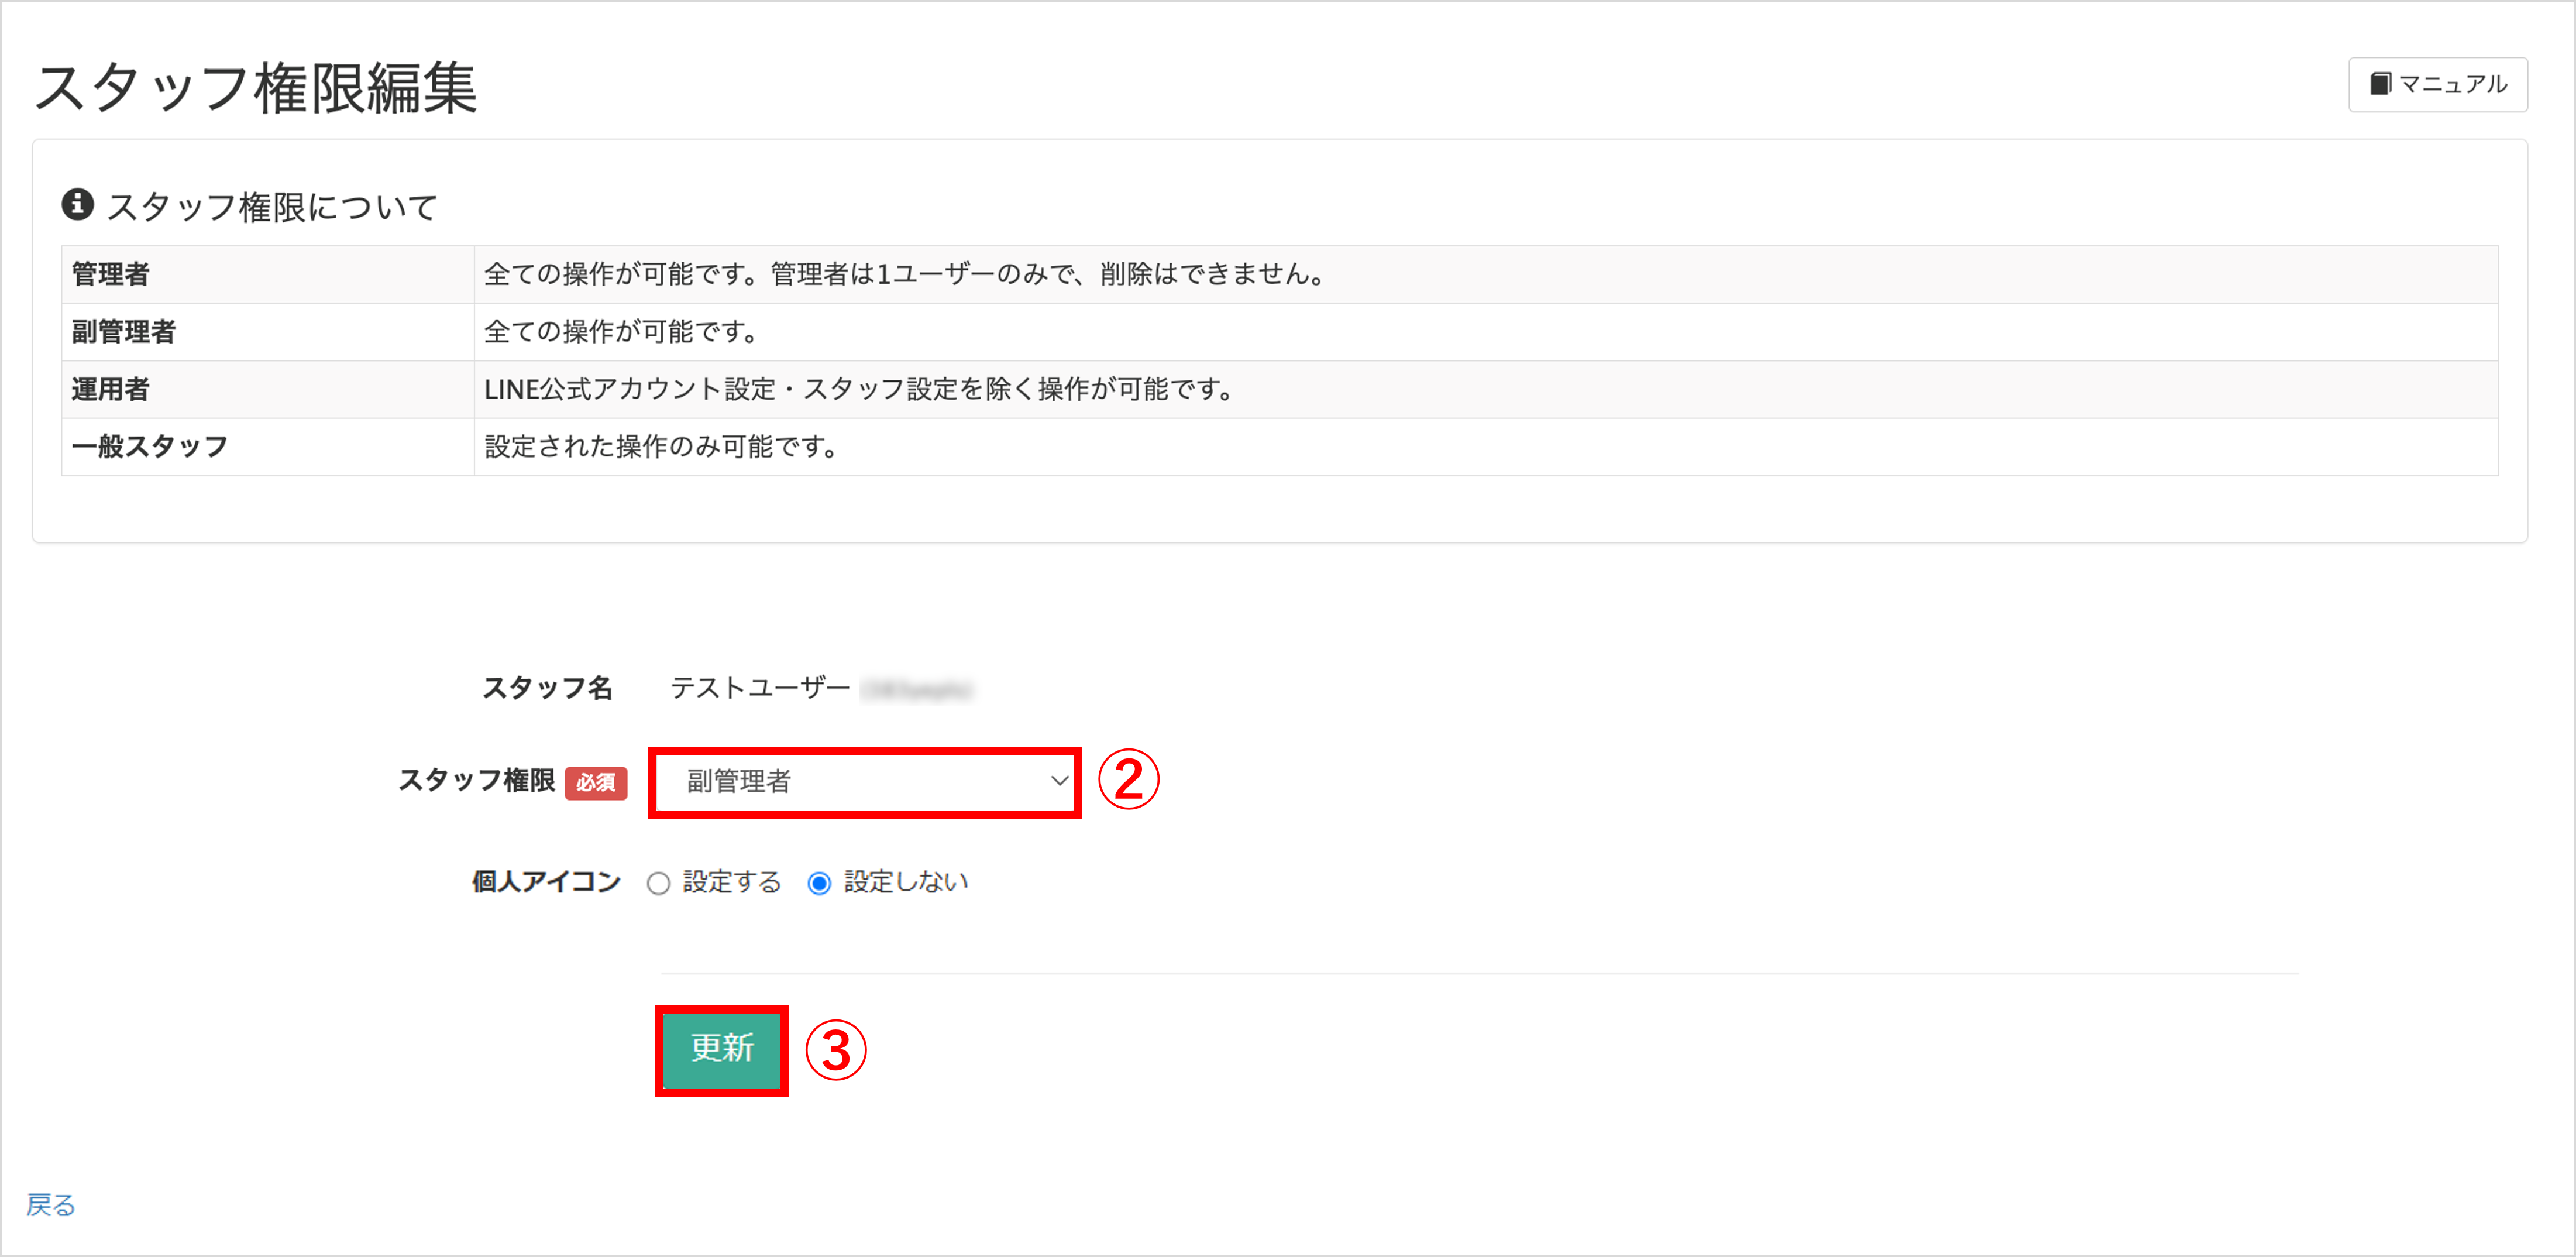
Task: Click the 管理者 row in permissions table
Action: pos(1279,274)
